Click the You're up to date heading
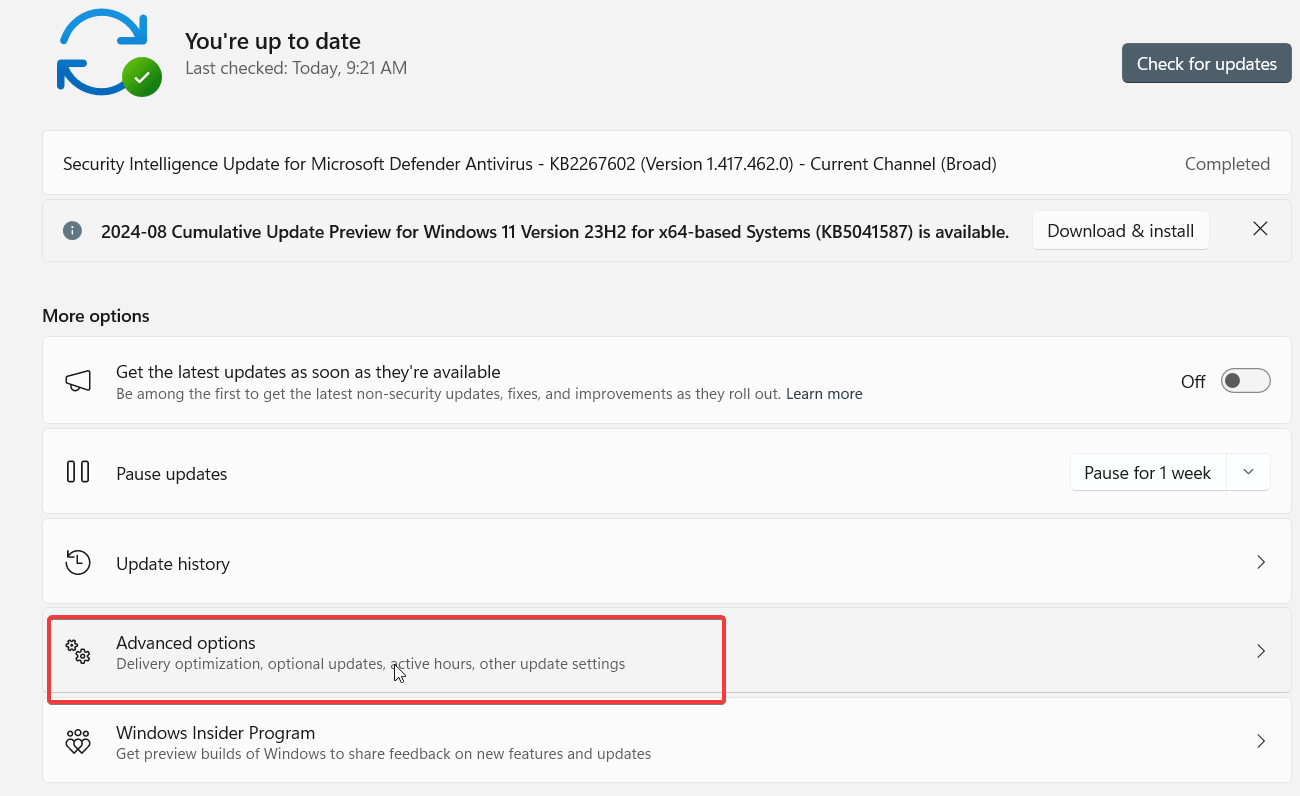 pos(273,41)
